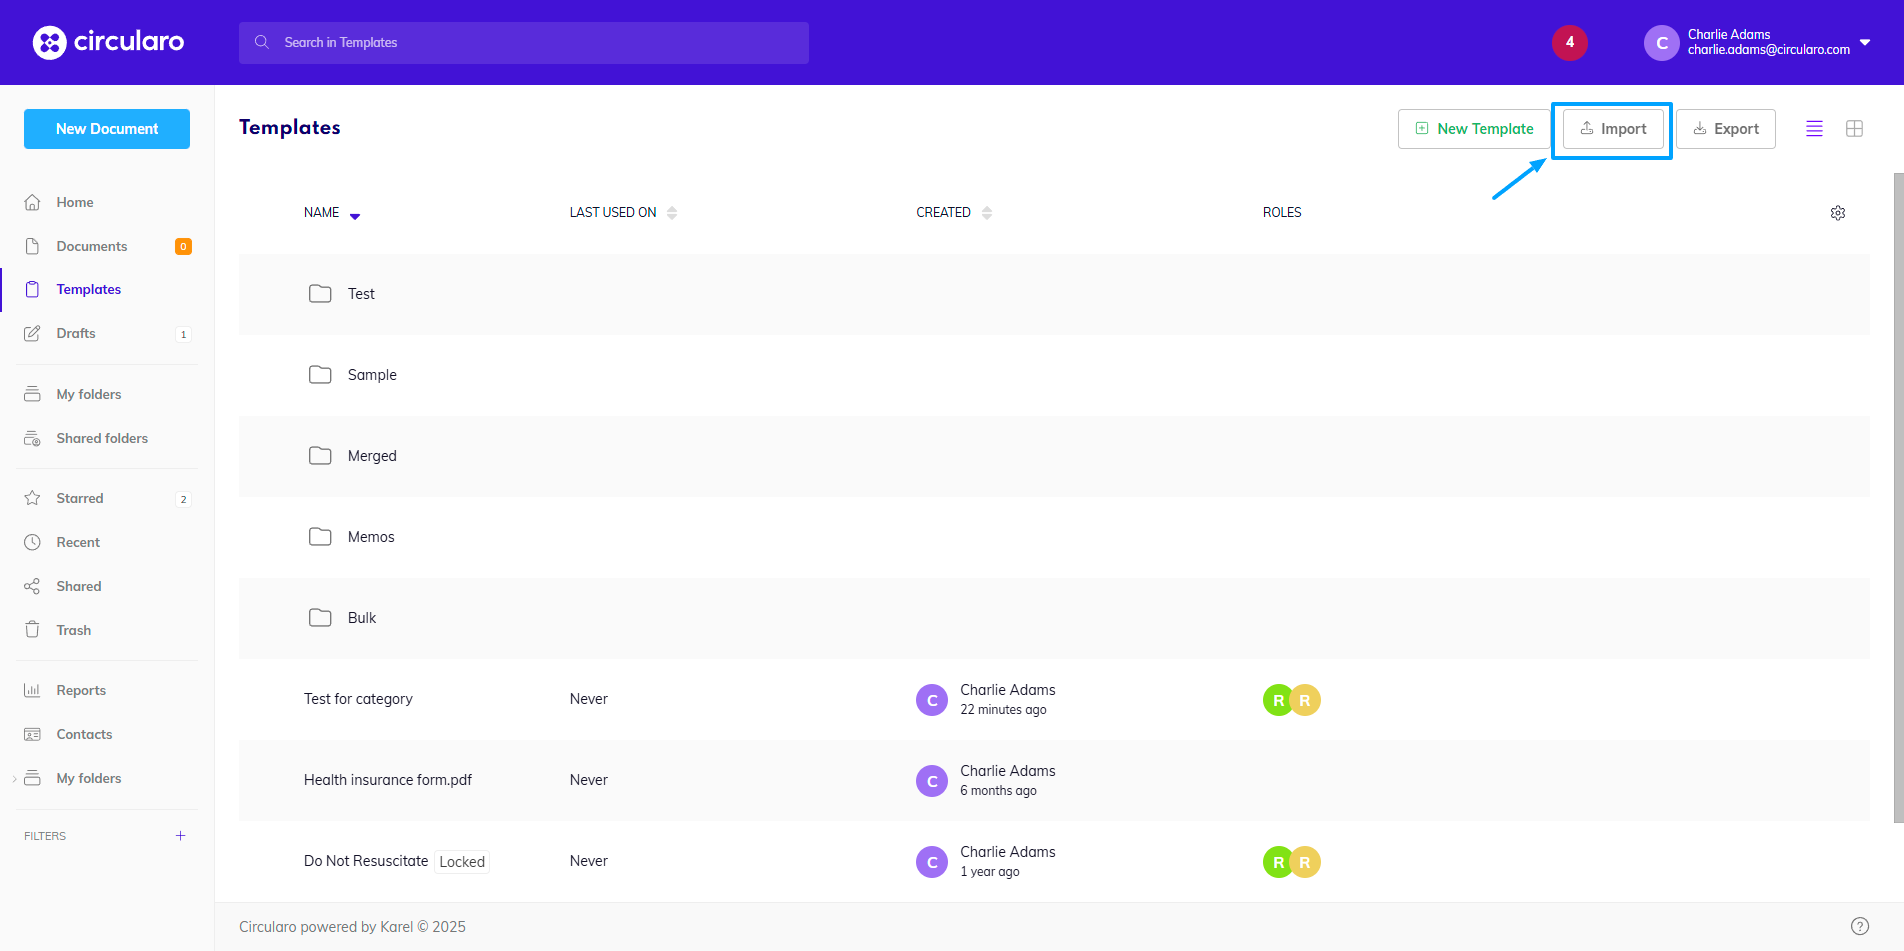Screen dimensions: 1904x951
Task: Open the Reports section
Action: pos(81,690)
